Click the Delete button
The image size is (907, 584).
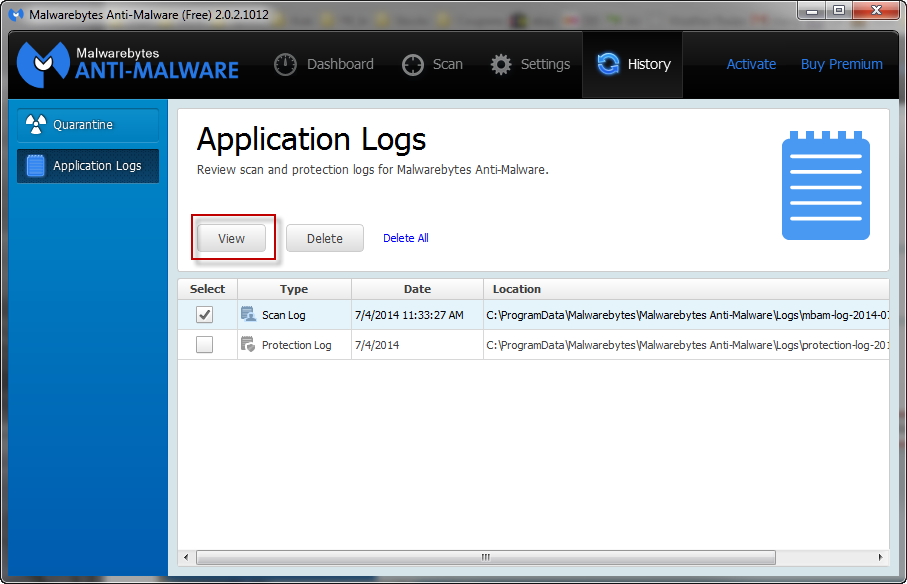(325, 238)
